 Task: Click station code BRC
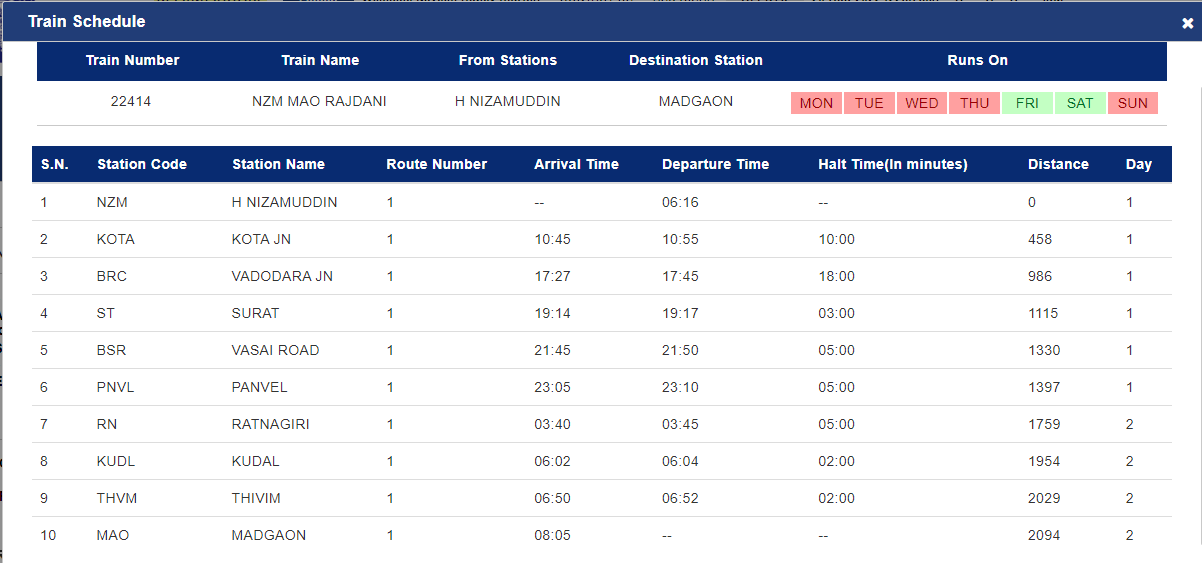coord(111,276)
